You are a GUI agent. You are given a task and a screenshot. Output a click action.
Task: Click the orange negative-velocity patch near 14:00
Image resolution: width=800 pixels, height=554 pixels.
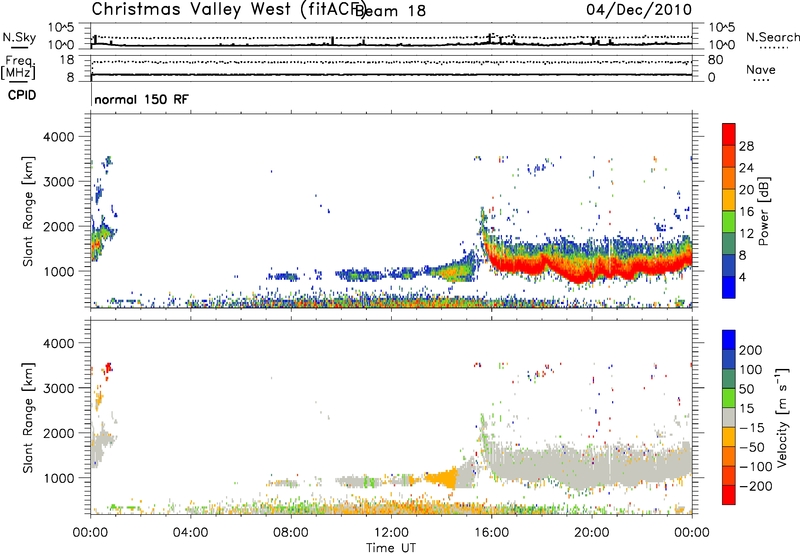441,479
